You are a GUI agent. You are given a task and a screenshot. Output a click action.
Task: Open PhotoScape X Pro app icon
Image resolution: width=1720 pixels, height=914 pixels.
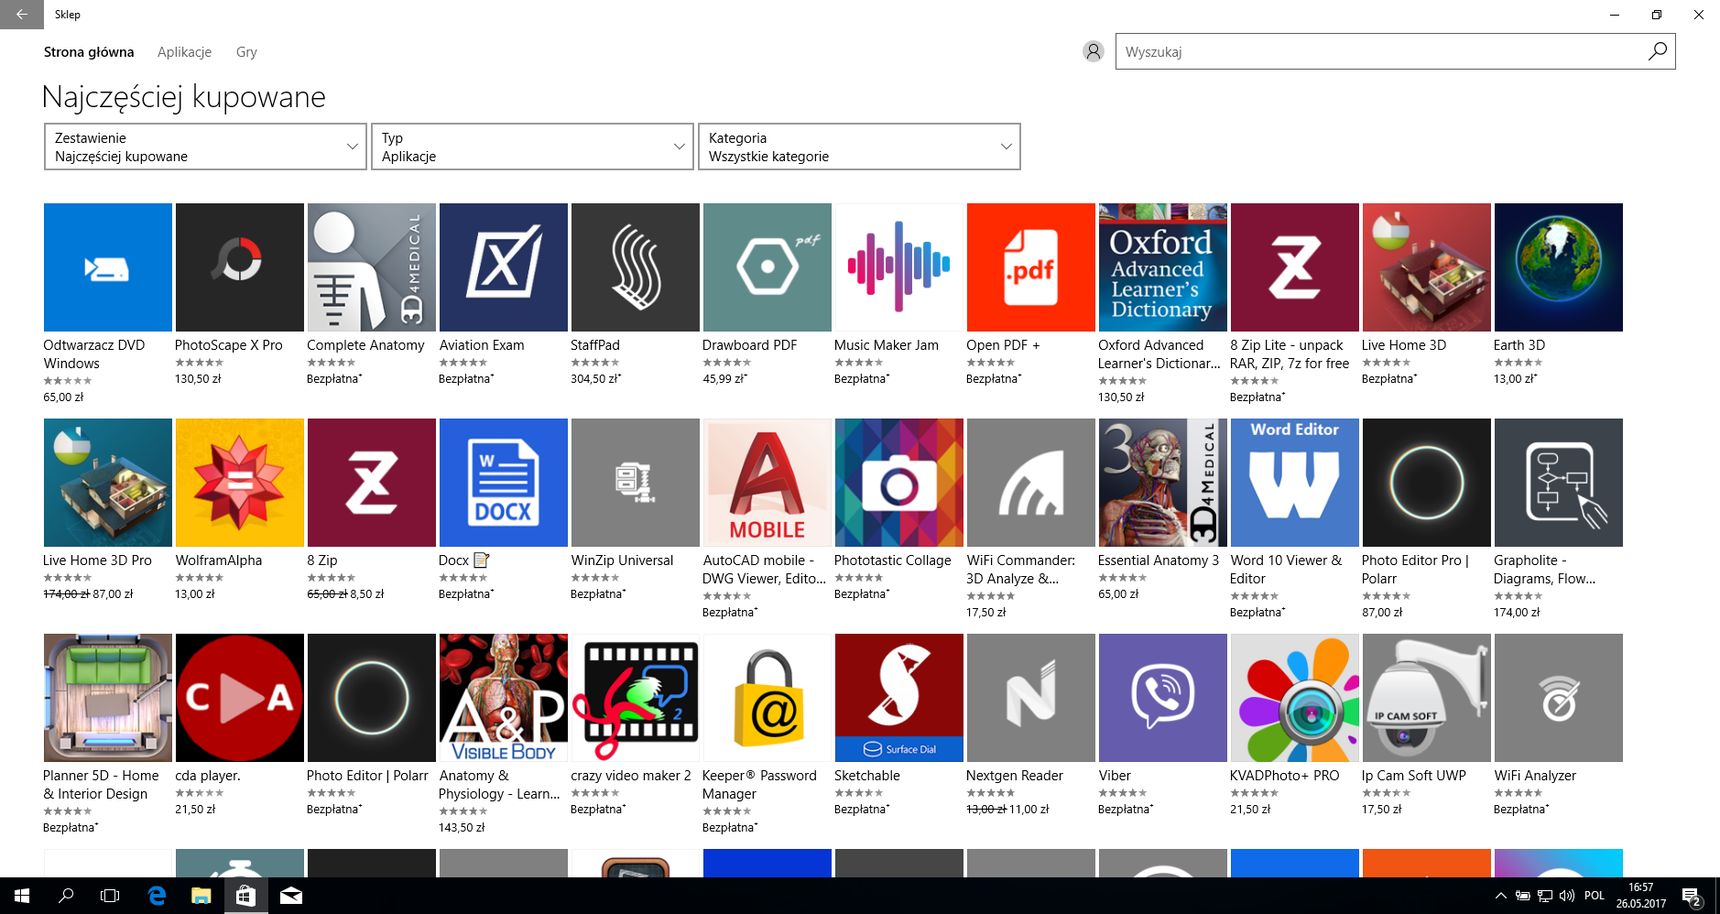tap(239, 267)
